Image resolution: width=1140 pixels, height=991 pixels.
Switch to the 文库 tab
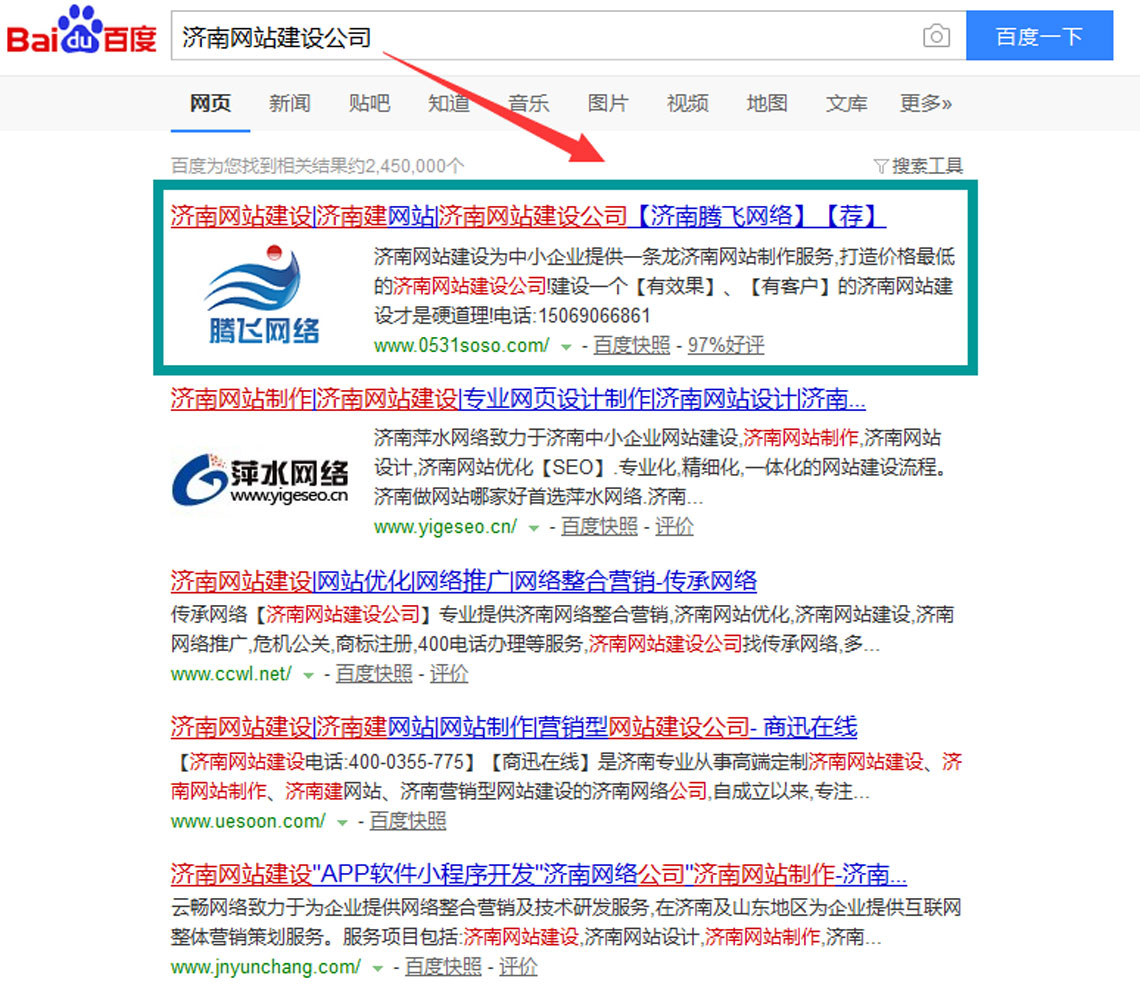pyautogui.click(x=846, y=103)
